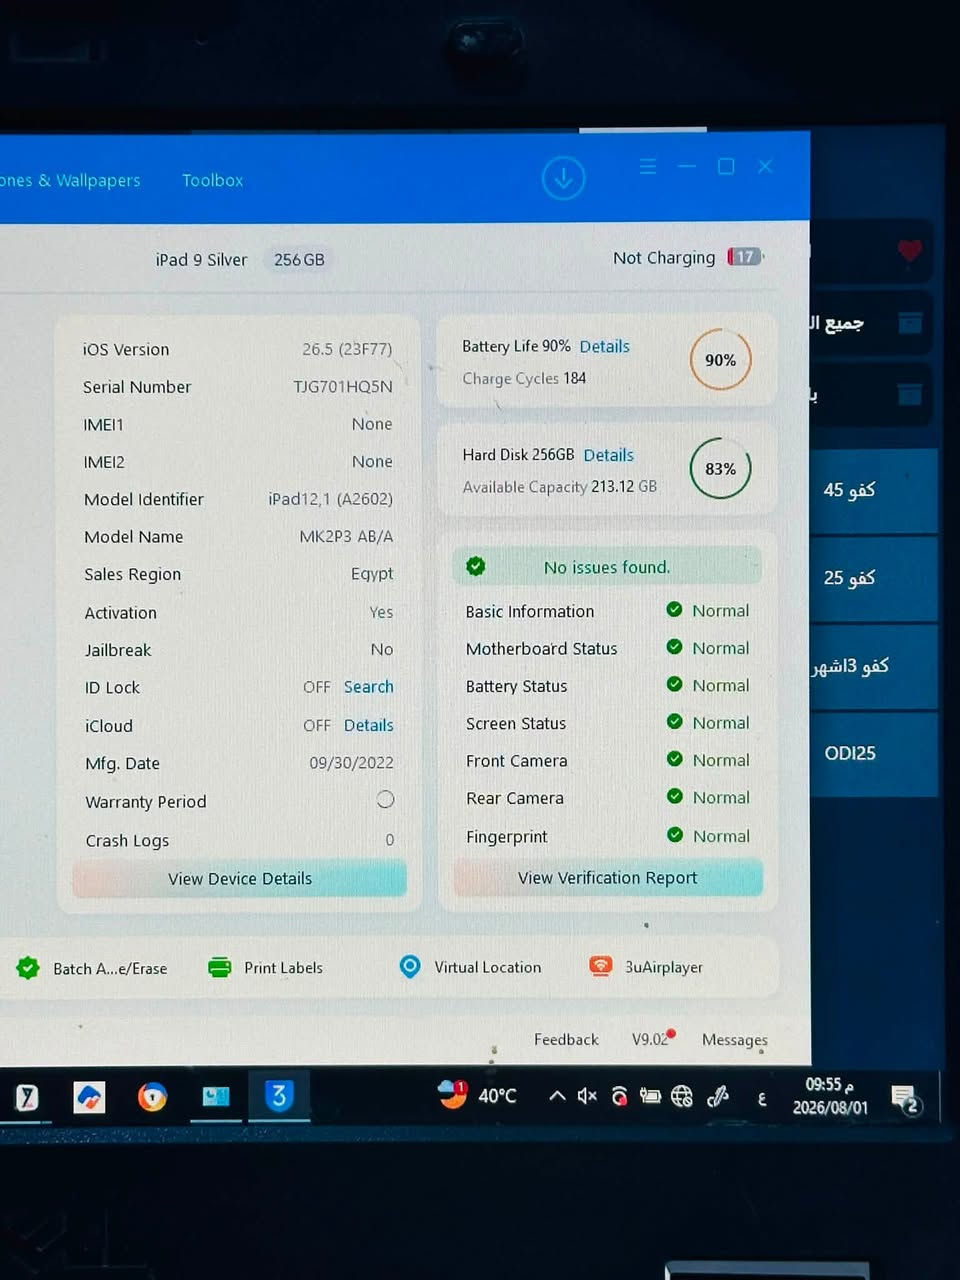Click Rear Camera Normal check icon
The width and height of the screenshot is (960, 1280).
tap(674, 796)
